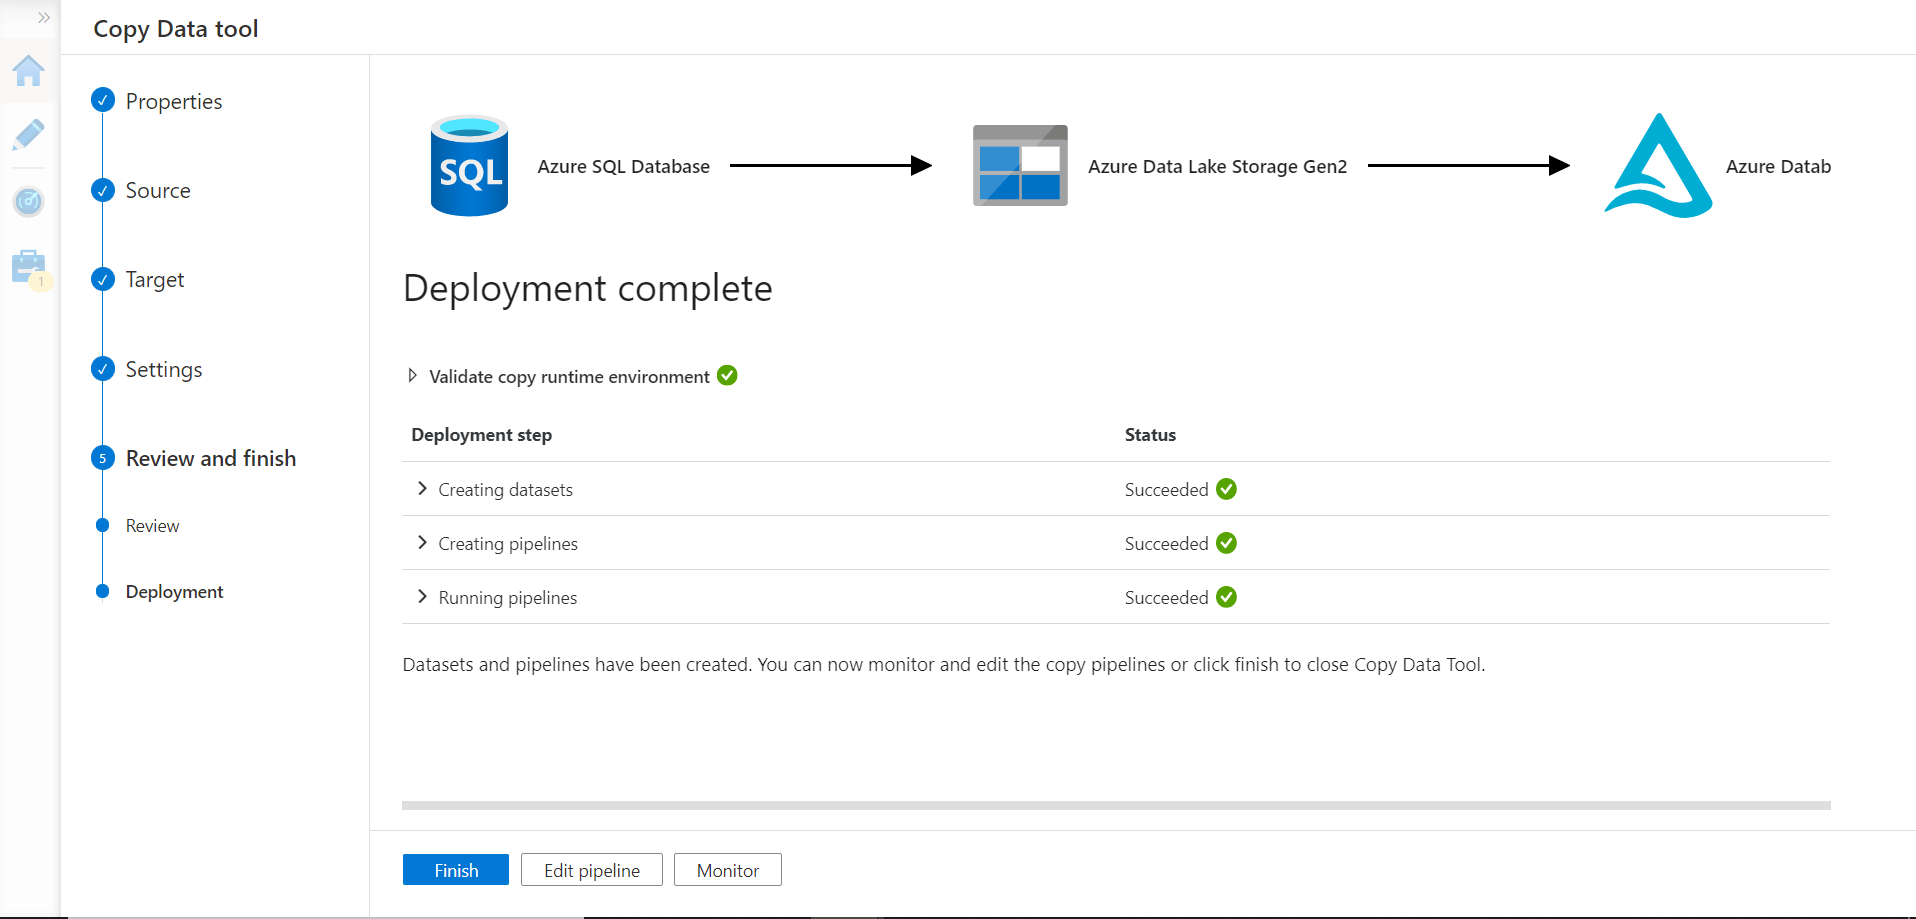Open the Home icon in the sidebar

[x=29, y=71]
